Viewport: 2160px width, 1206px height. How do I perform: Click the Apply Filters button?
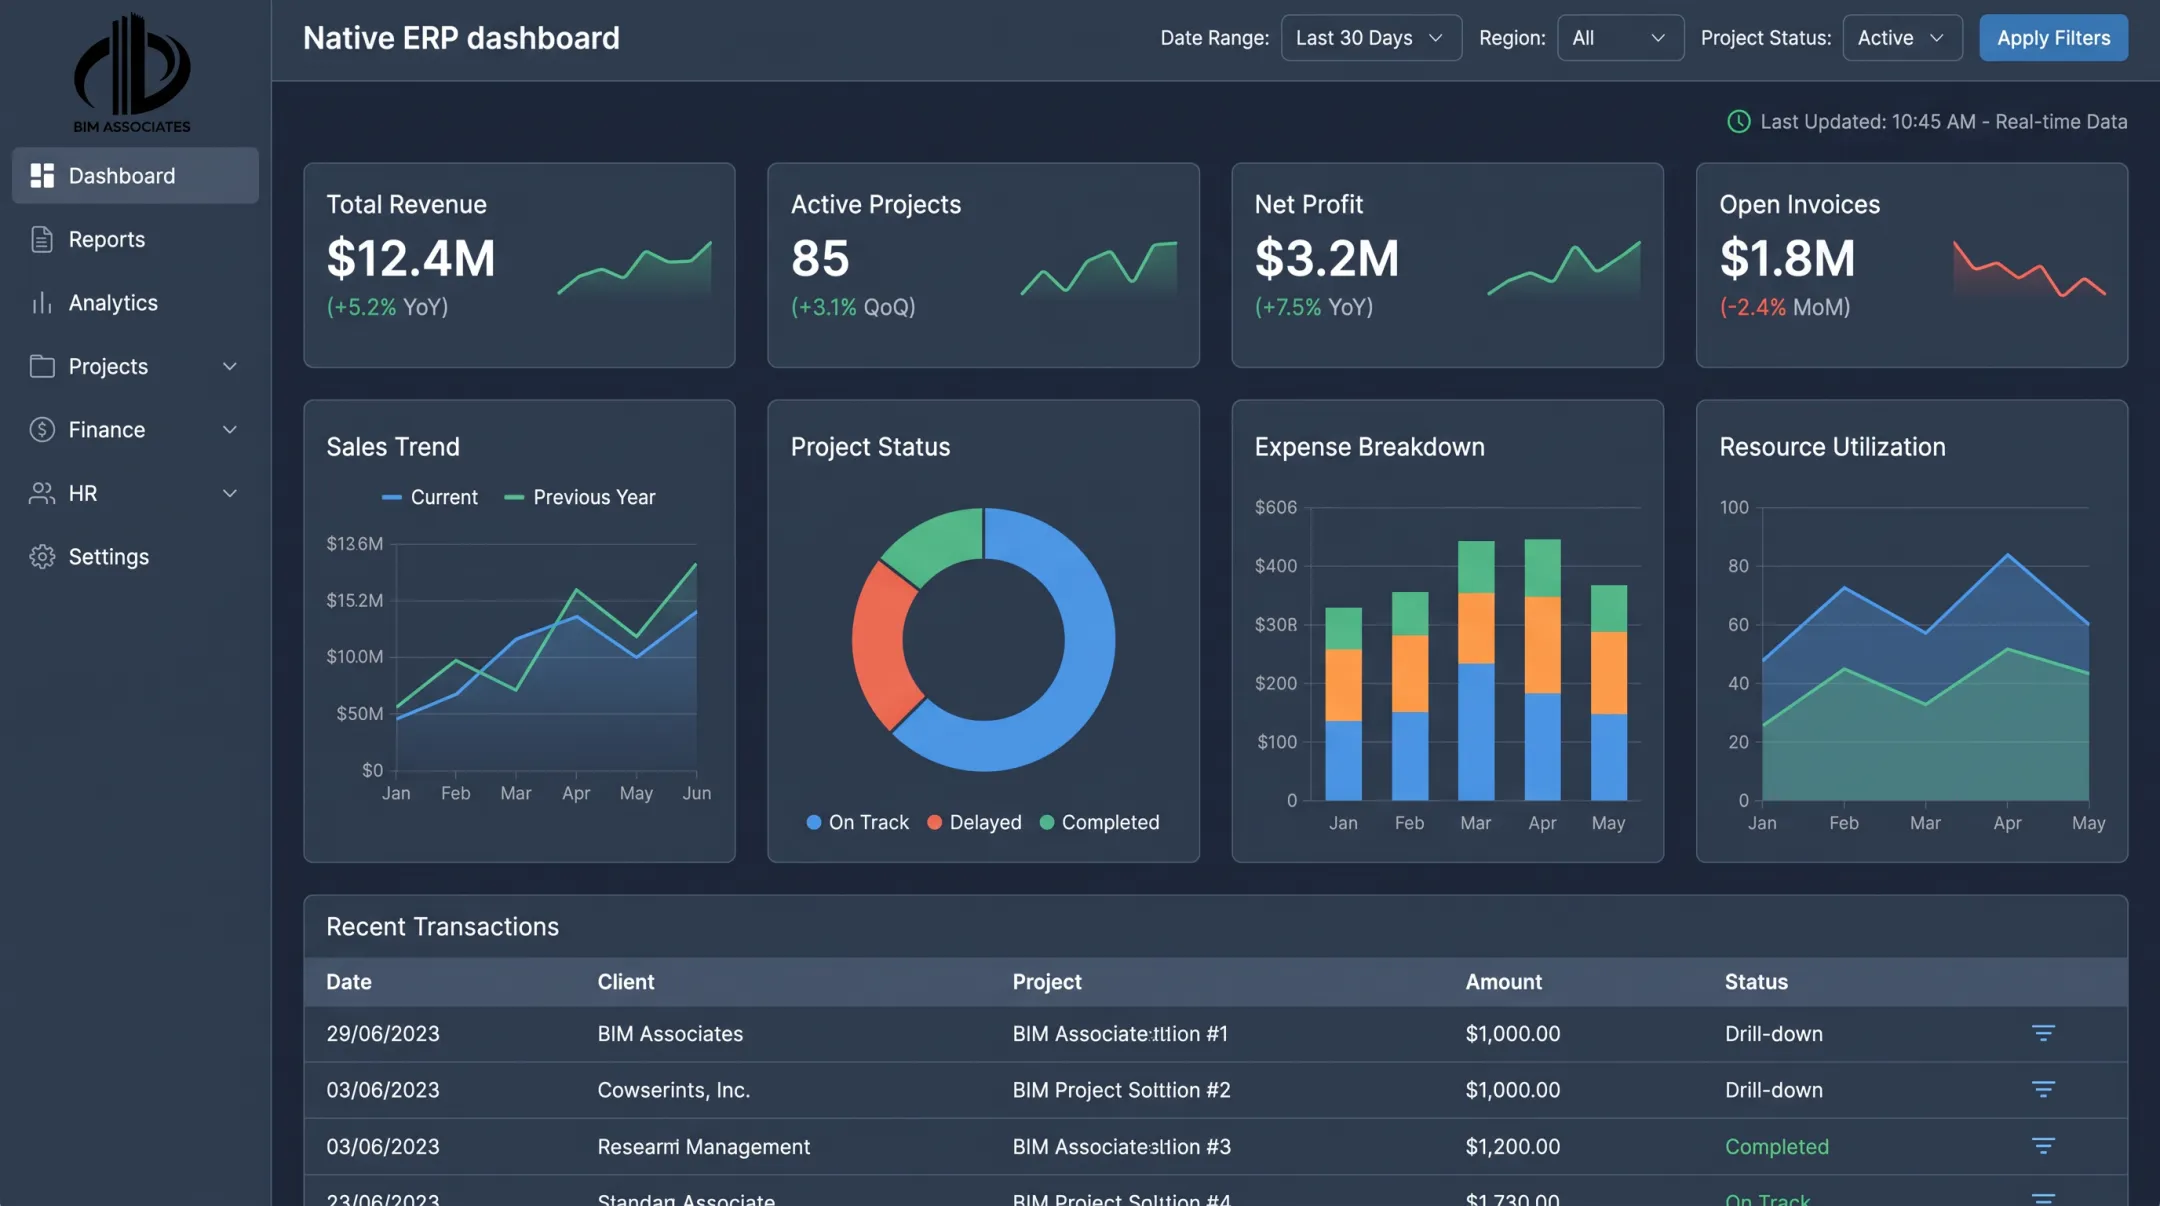(x=2053, y=38)
